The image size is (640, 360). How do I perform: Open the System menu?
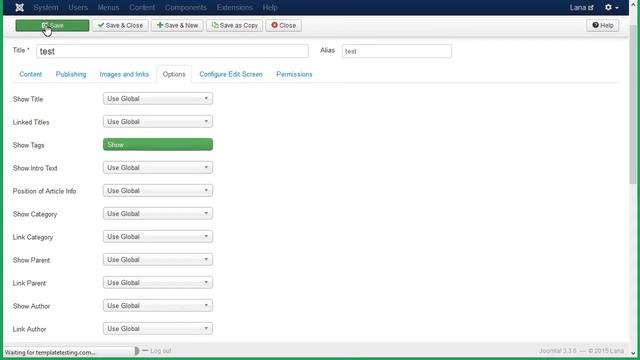(46, 7)
